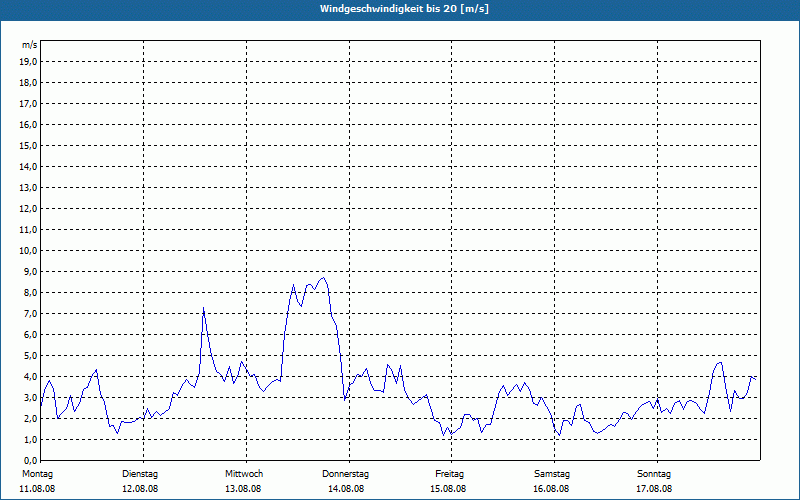
Task: Click the 16,0 axis value
Action: pos(29,124)
